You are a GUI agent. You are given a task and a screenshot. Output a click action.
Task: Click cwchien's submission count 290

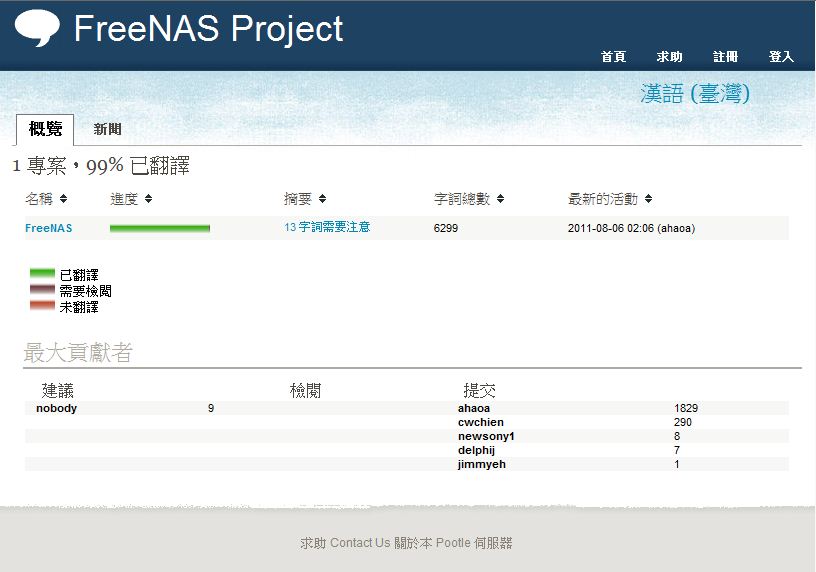coord(683,422)
